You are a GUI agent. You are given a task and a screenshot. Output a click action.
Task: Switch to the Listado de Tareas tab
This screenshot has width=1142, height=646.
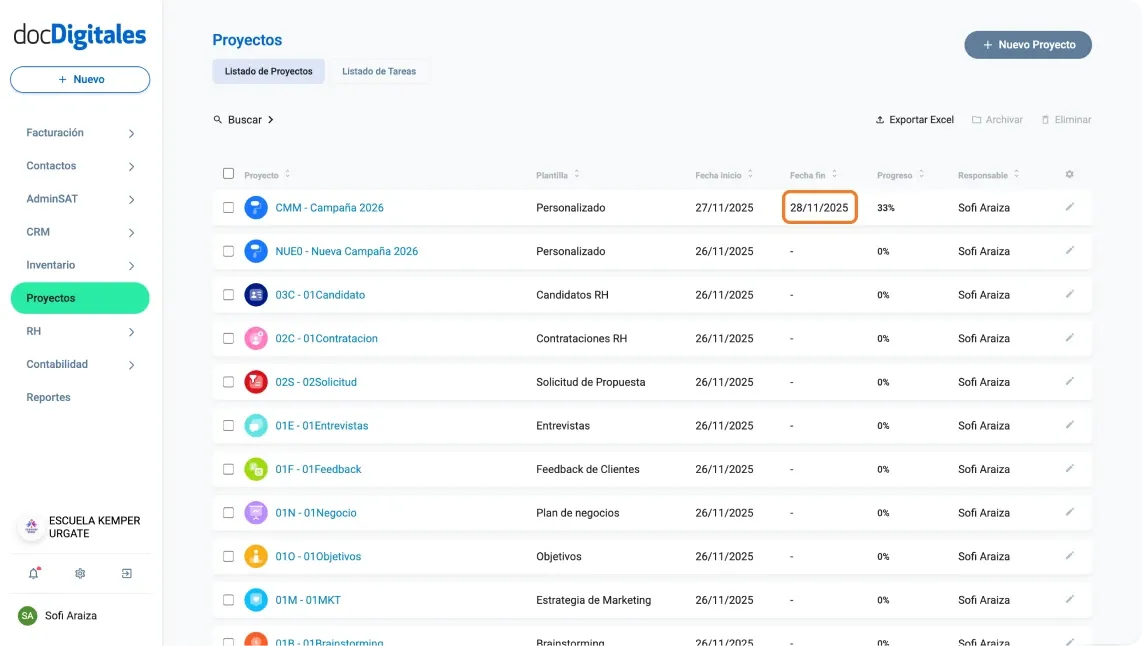tap(380, 71)
